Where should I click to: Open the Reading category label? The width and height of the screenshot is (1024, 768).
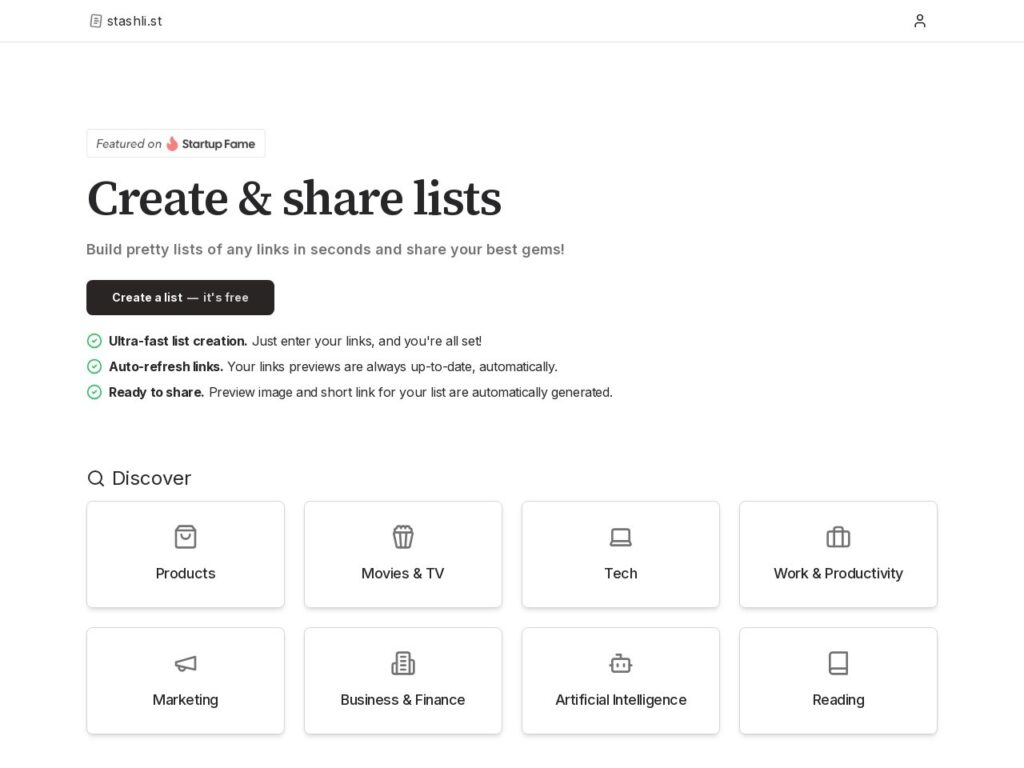tap(838, 700)
